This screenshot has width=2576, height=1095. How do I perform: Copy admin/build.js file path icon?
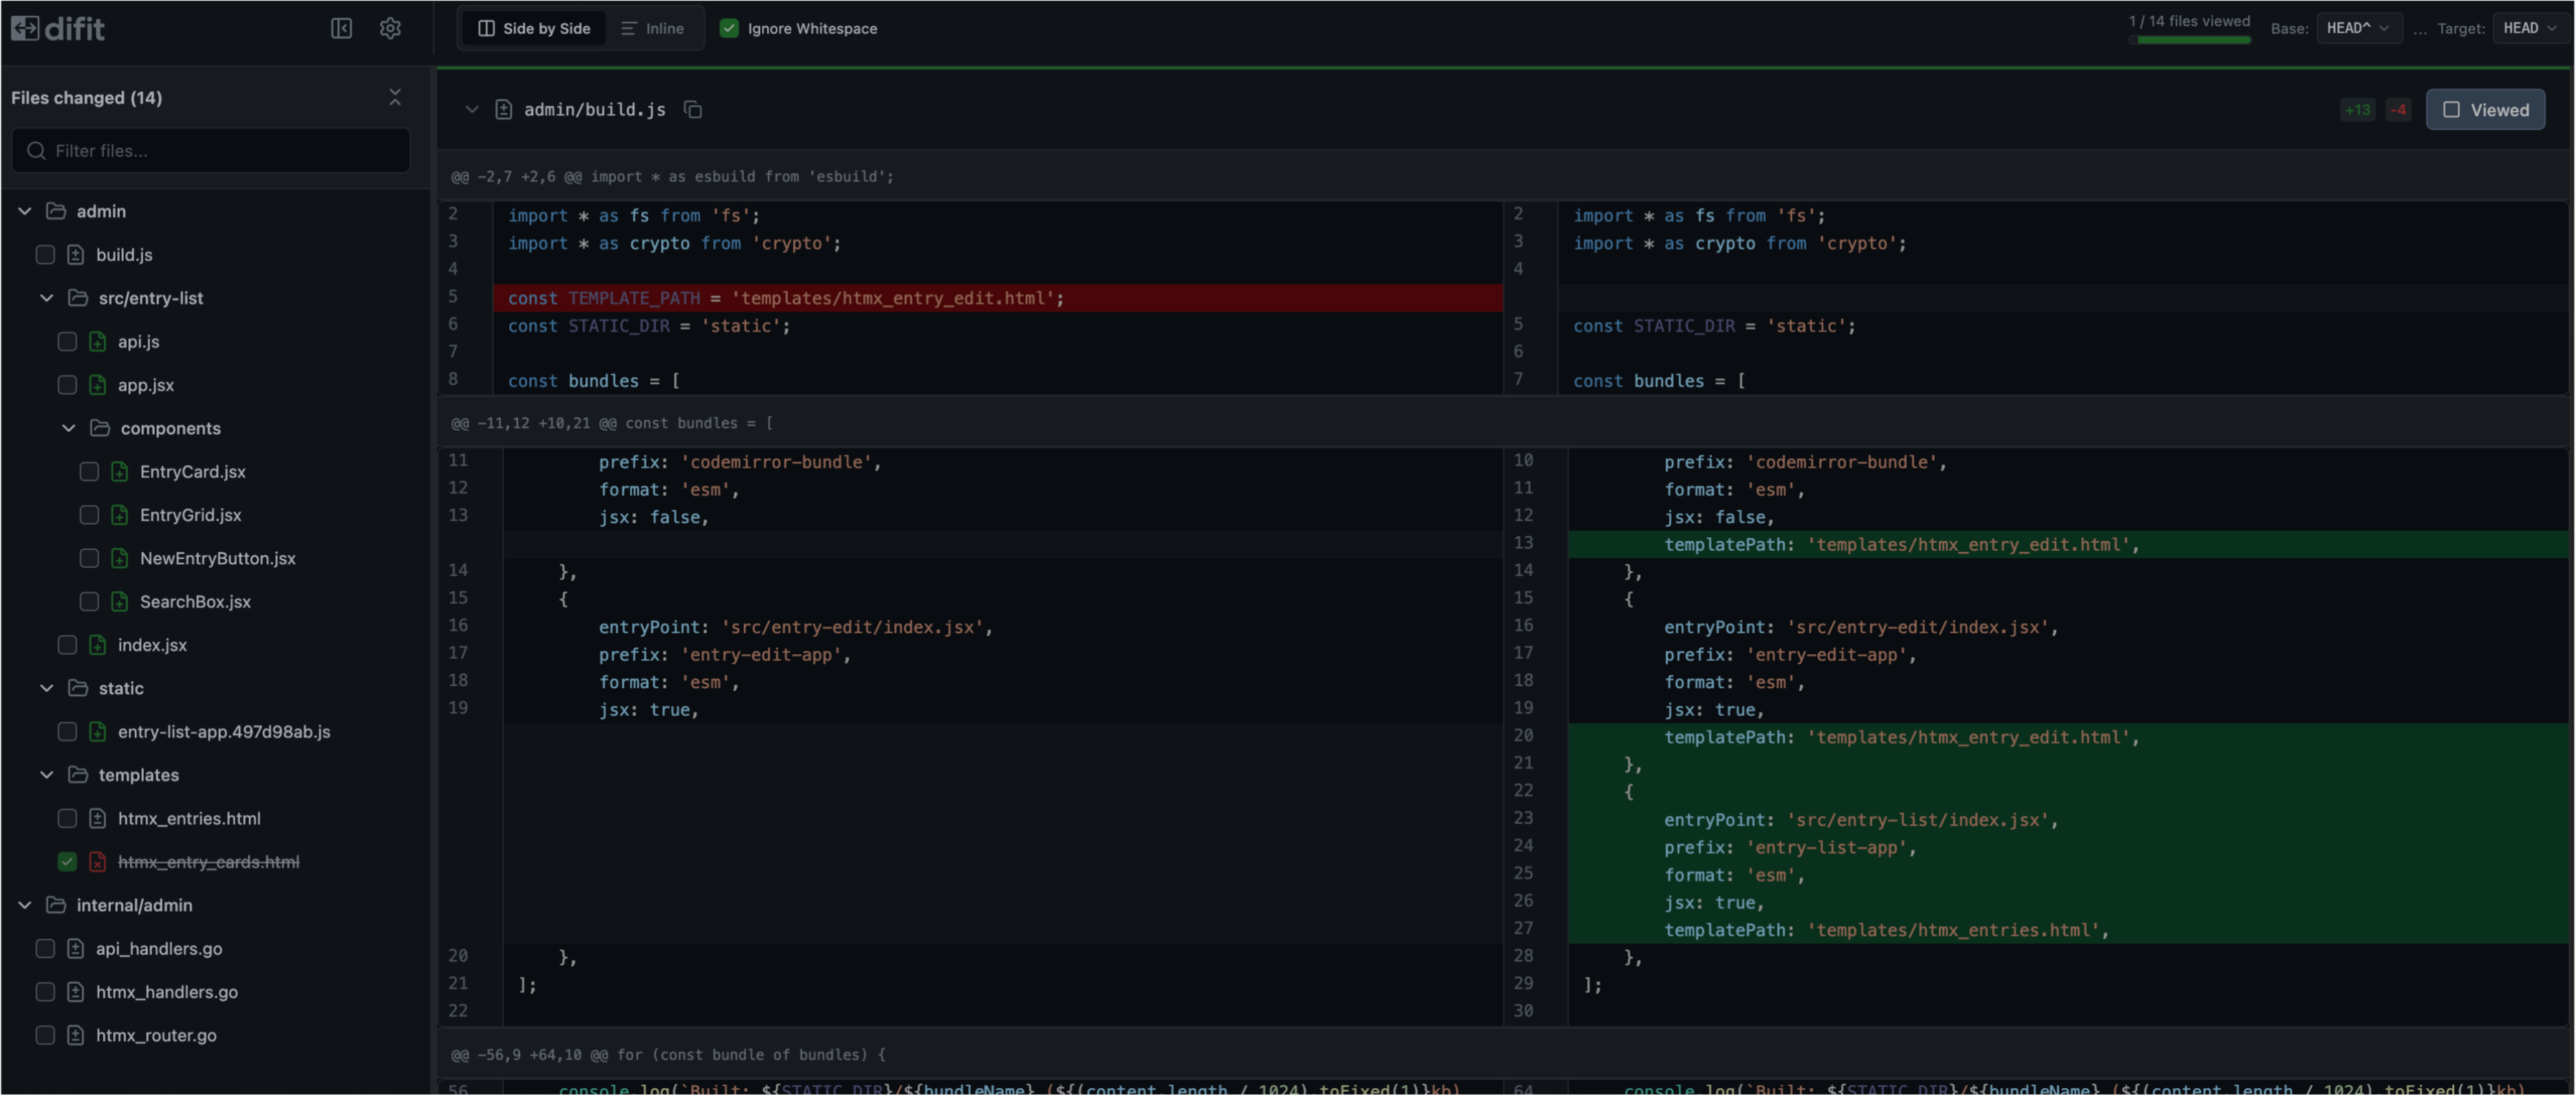[692, 109]
